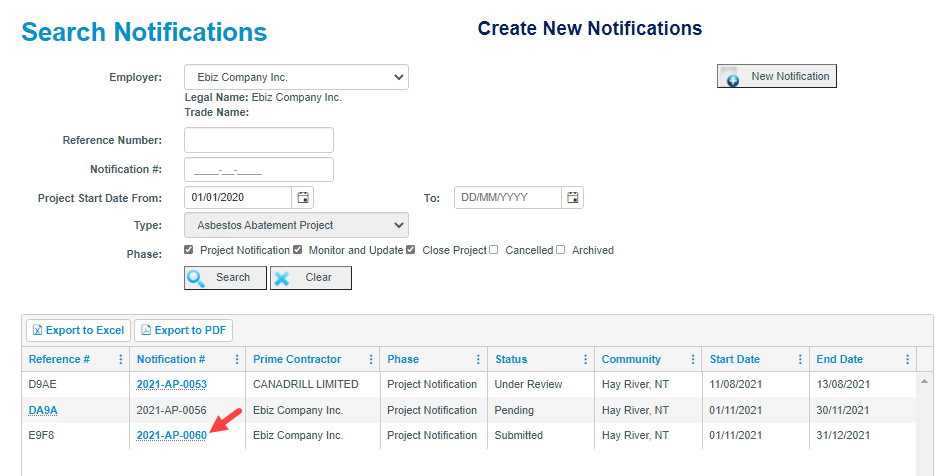
Task: Select the 11/08/2021 start date cell
Action: click(756, 385)
